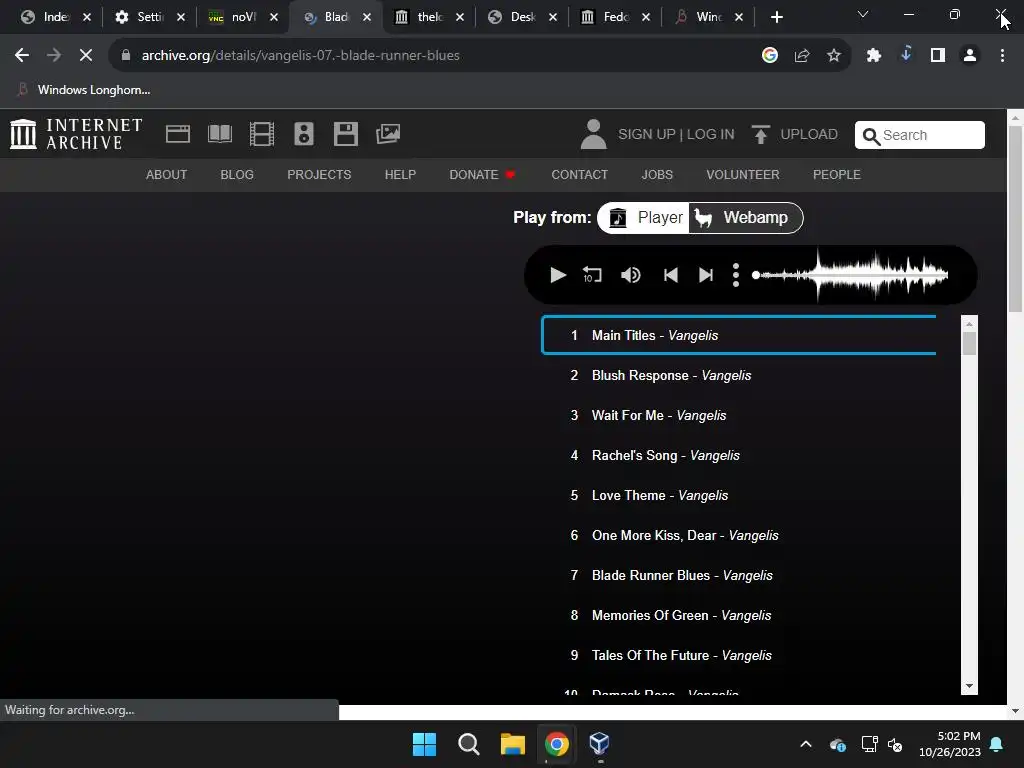The image size is (1024, 768).
Task: Switch playback to the built-in Player
Action: click(645, 217)
